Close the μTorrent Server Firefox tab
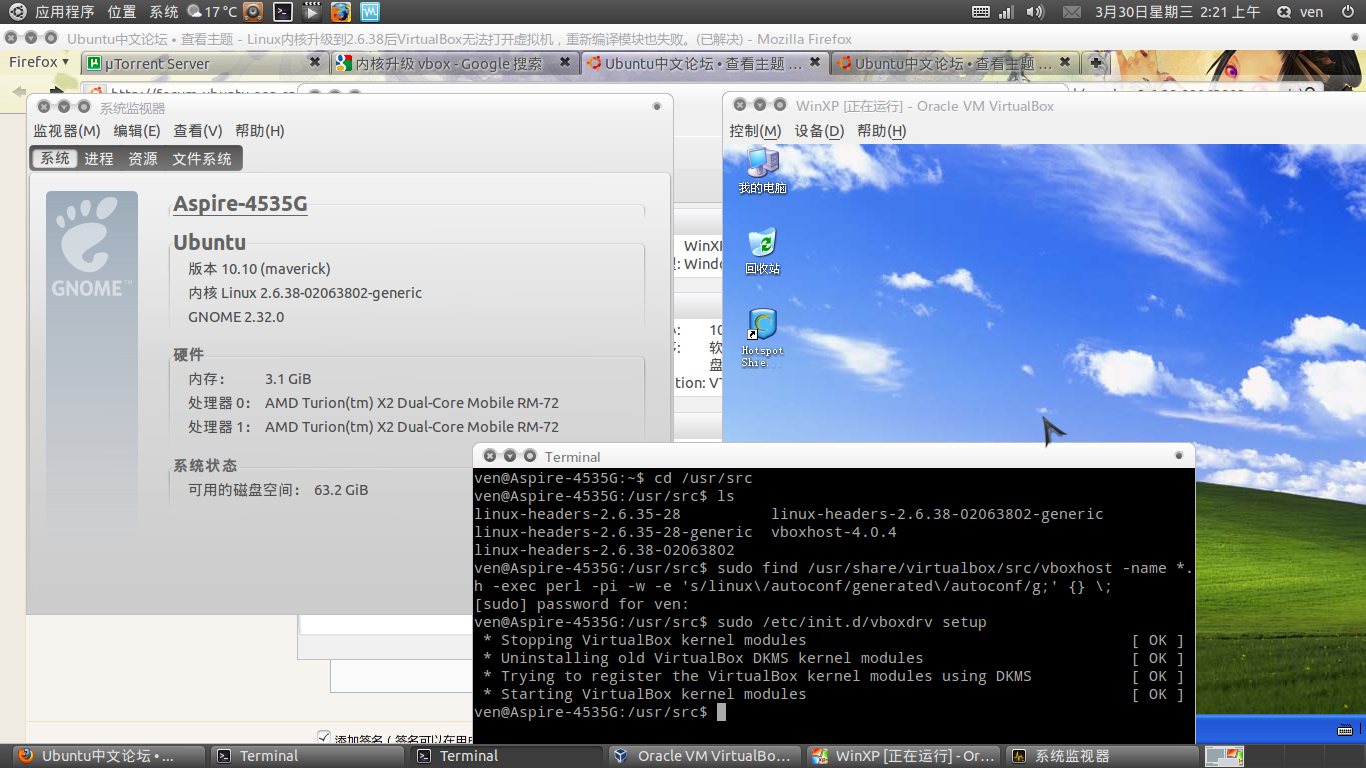 point(315,62)
